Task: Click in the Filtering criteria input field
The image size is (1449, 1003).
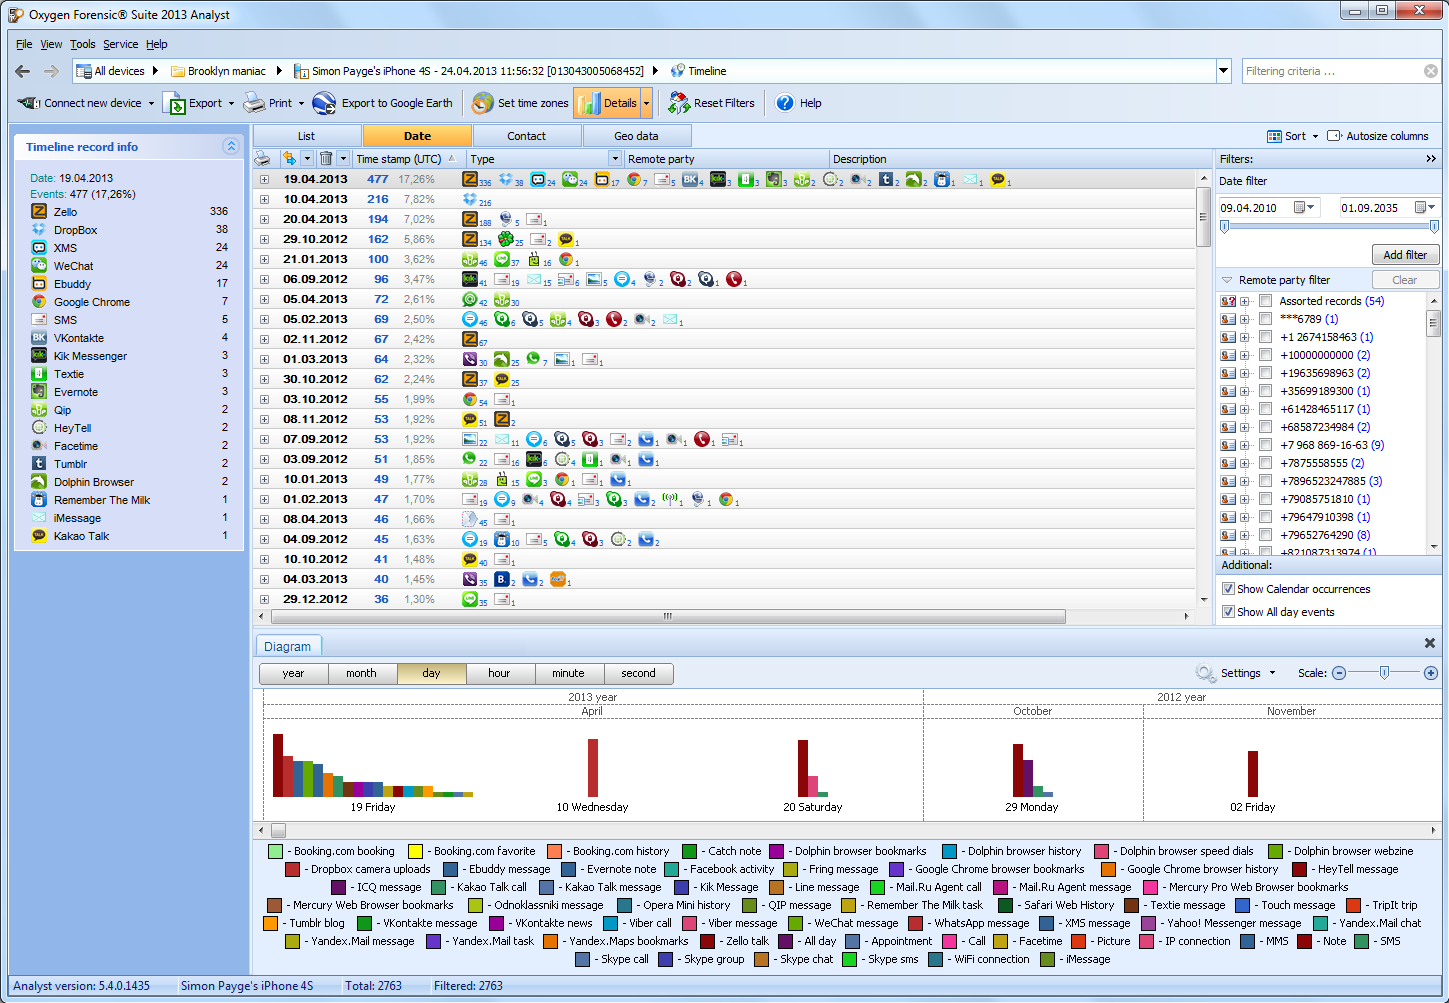Action: [1332, 71]
